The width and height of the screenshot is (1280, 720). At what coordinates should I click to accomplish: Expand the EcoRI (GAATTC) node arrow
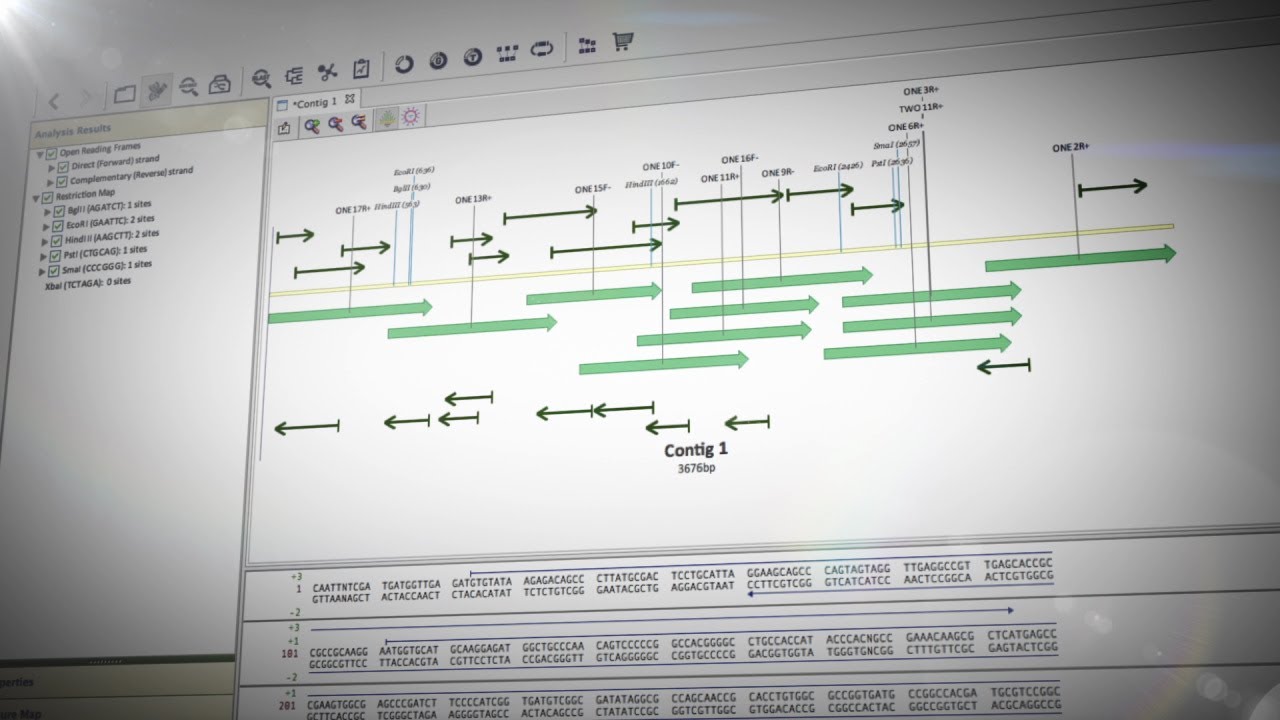pyautogui.click(x=46, y=228)
